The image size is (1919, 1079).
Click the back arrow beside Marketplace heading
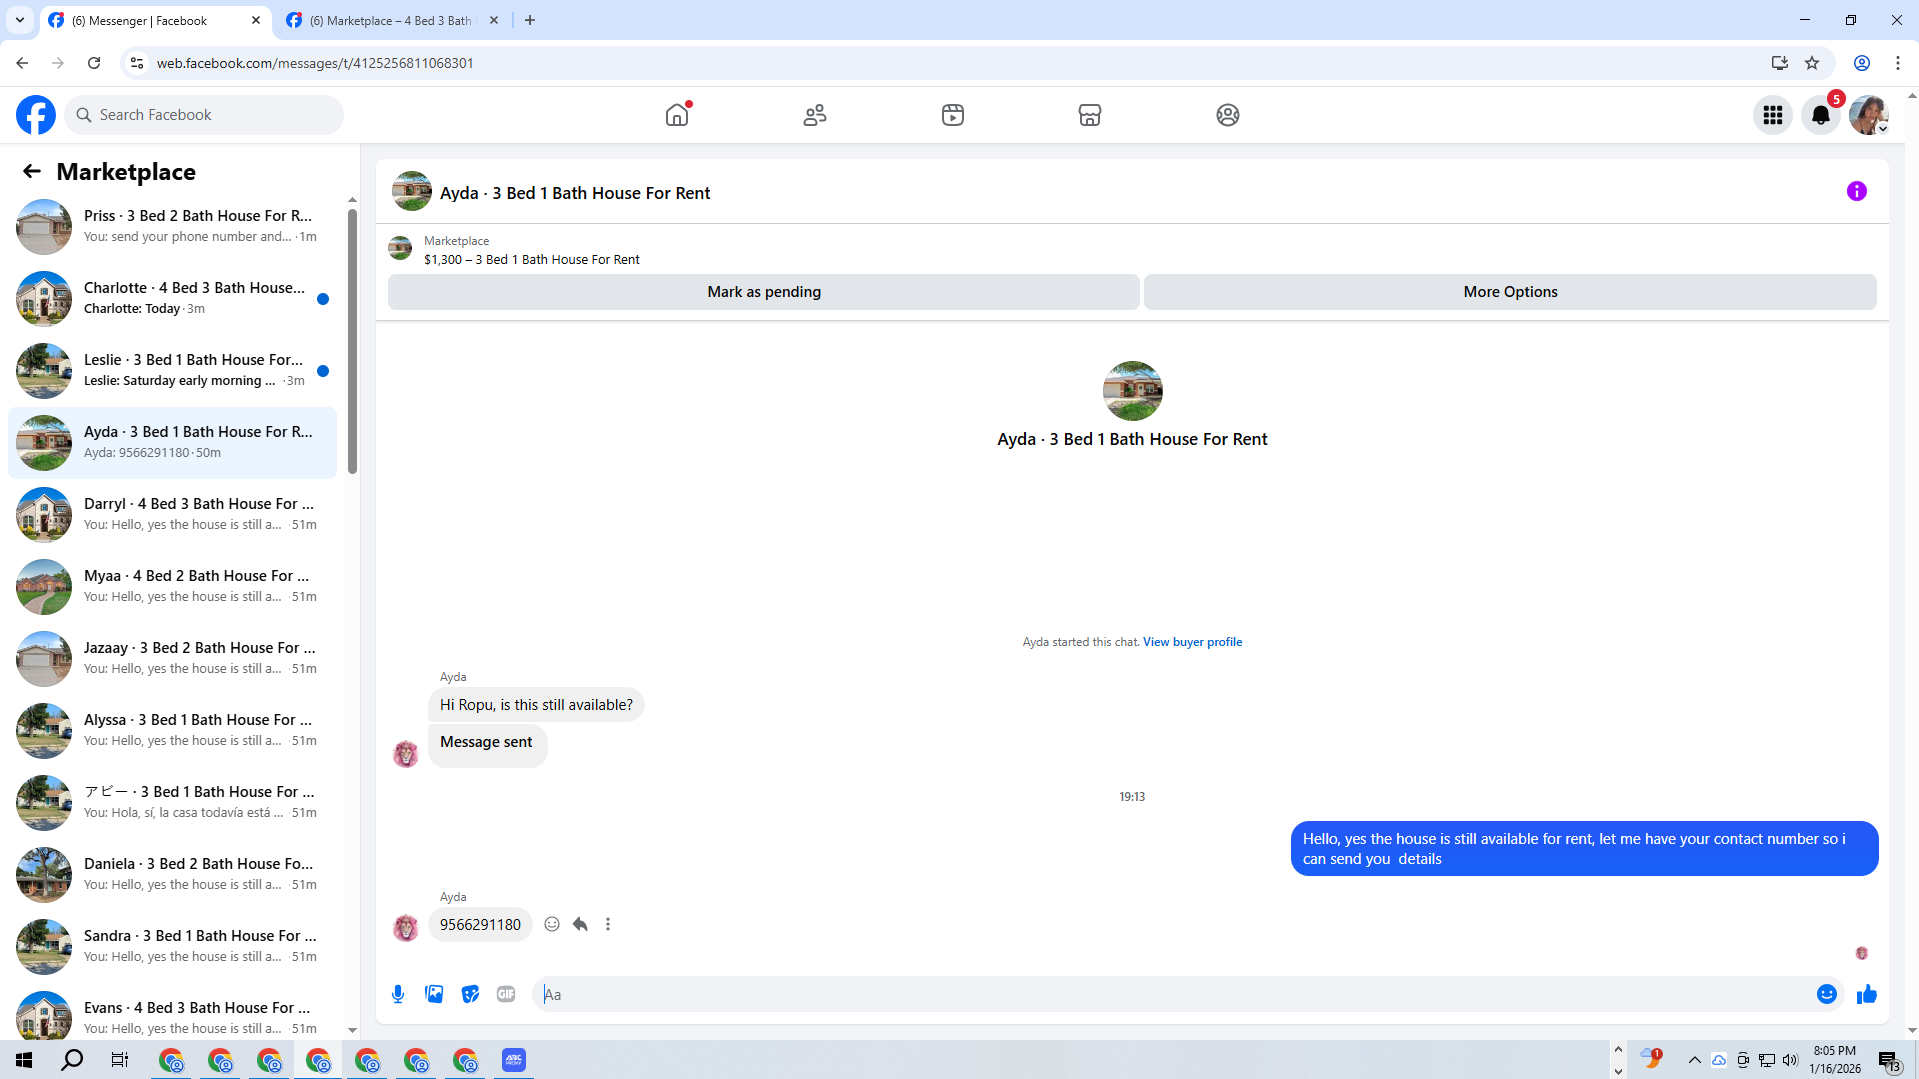32,171
